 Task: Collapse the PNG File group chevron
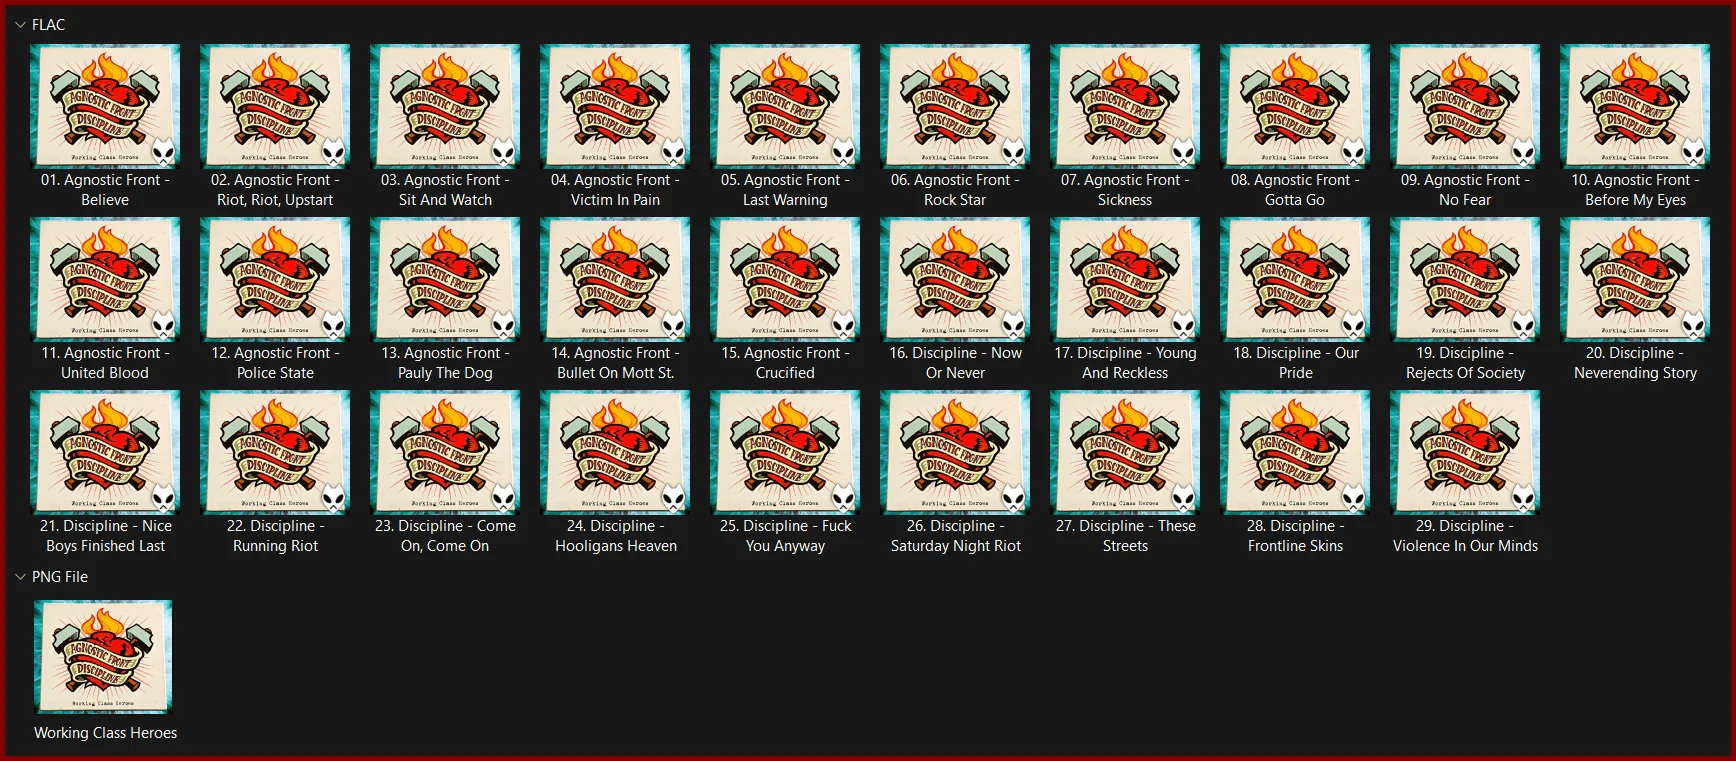pyautogui.click(x=20, y=577)
